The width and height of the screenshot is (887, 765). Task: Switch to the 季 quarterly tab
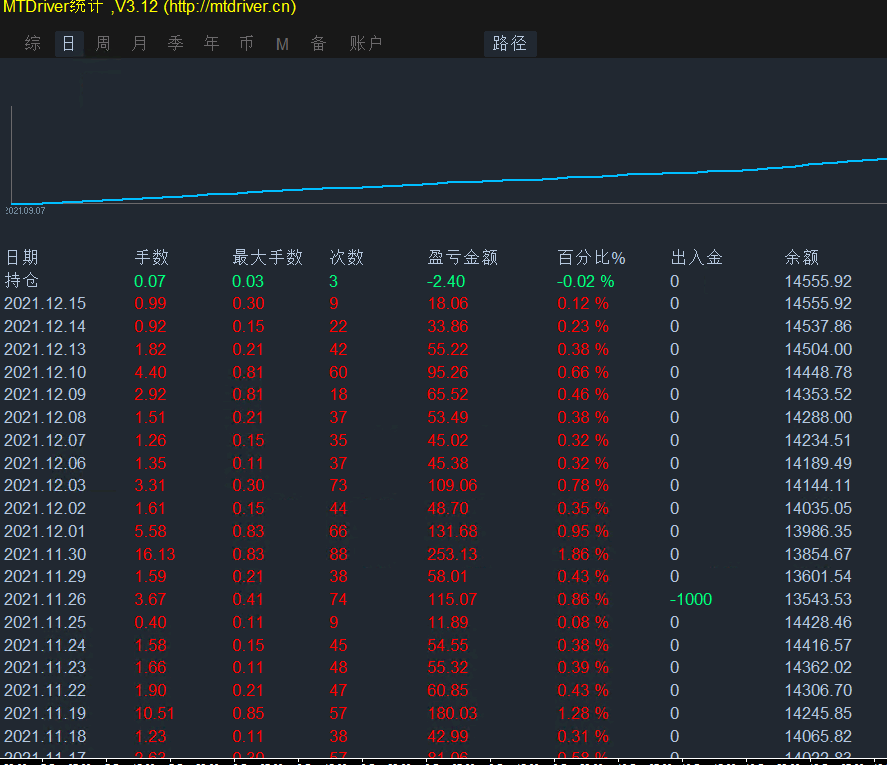[175, 44]
